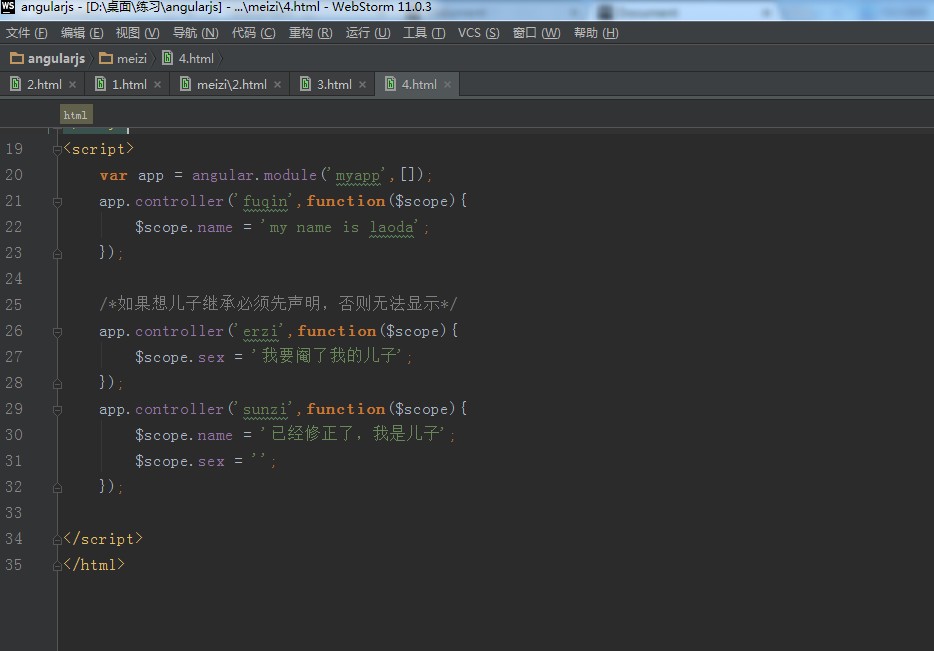The width and height of the screenshot is (934, 651).
Task: Click the angularjs breadcrumb folder
Action: point(48,58)
